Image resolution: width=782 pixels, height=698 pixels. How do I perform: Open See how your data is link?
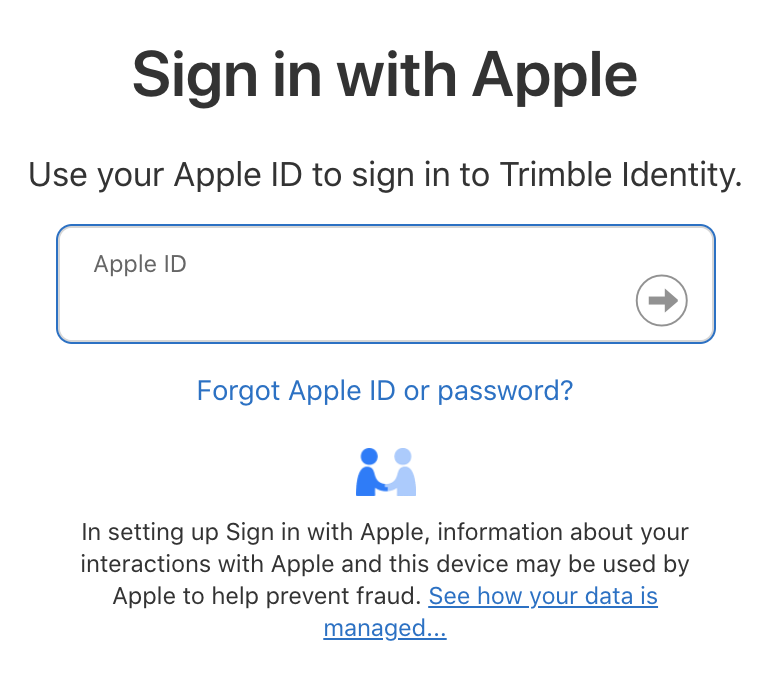click(x=543, y=596)
